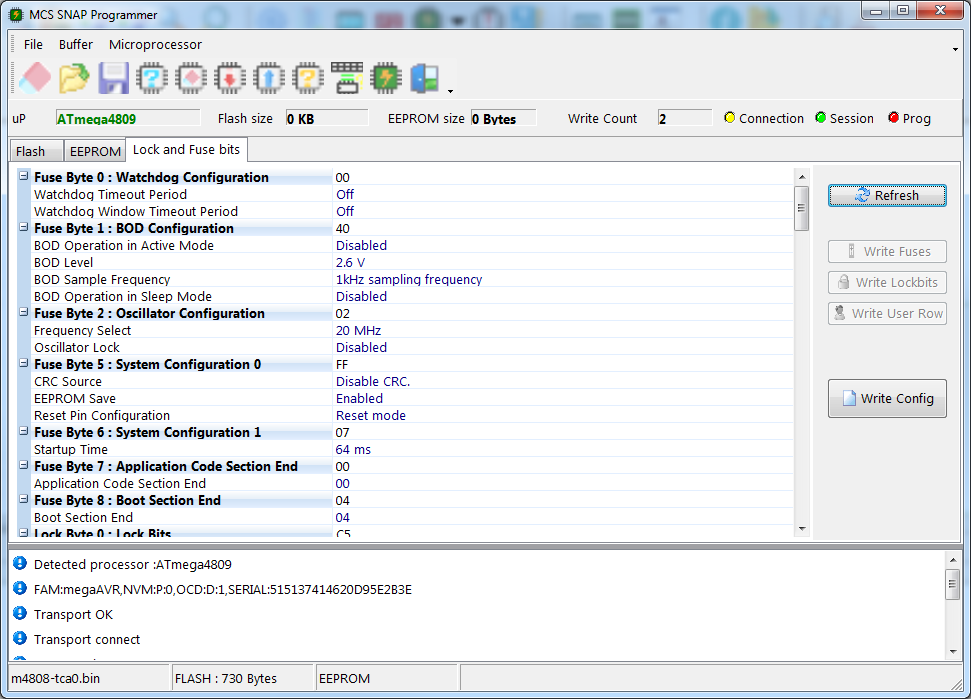The image size is (971, 699).
Task: Open a file with the folder icon
Action: click(74, 78)
